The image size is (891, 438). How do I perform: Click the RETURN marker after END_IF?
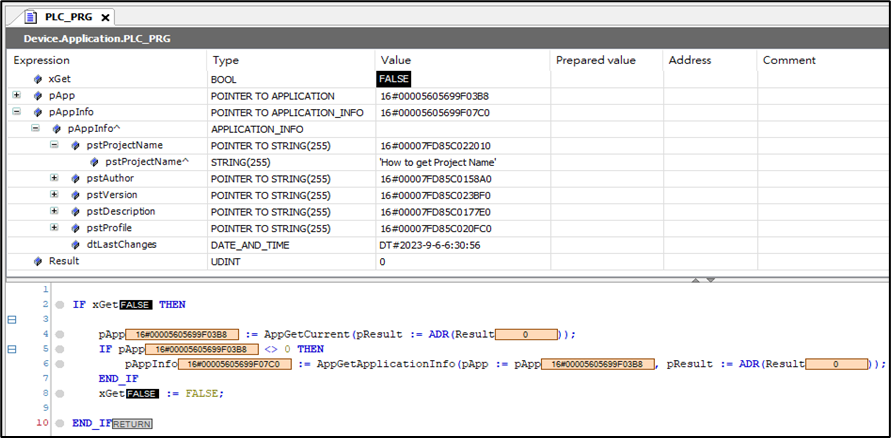point(131,424)
